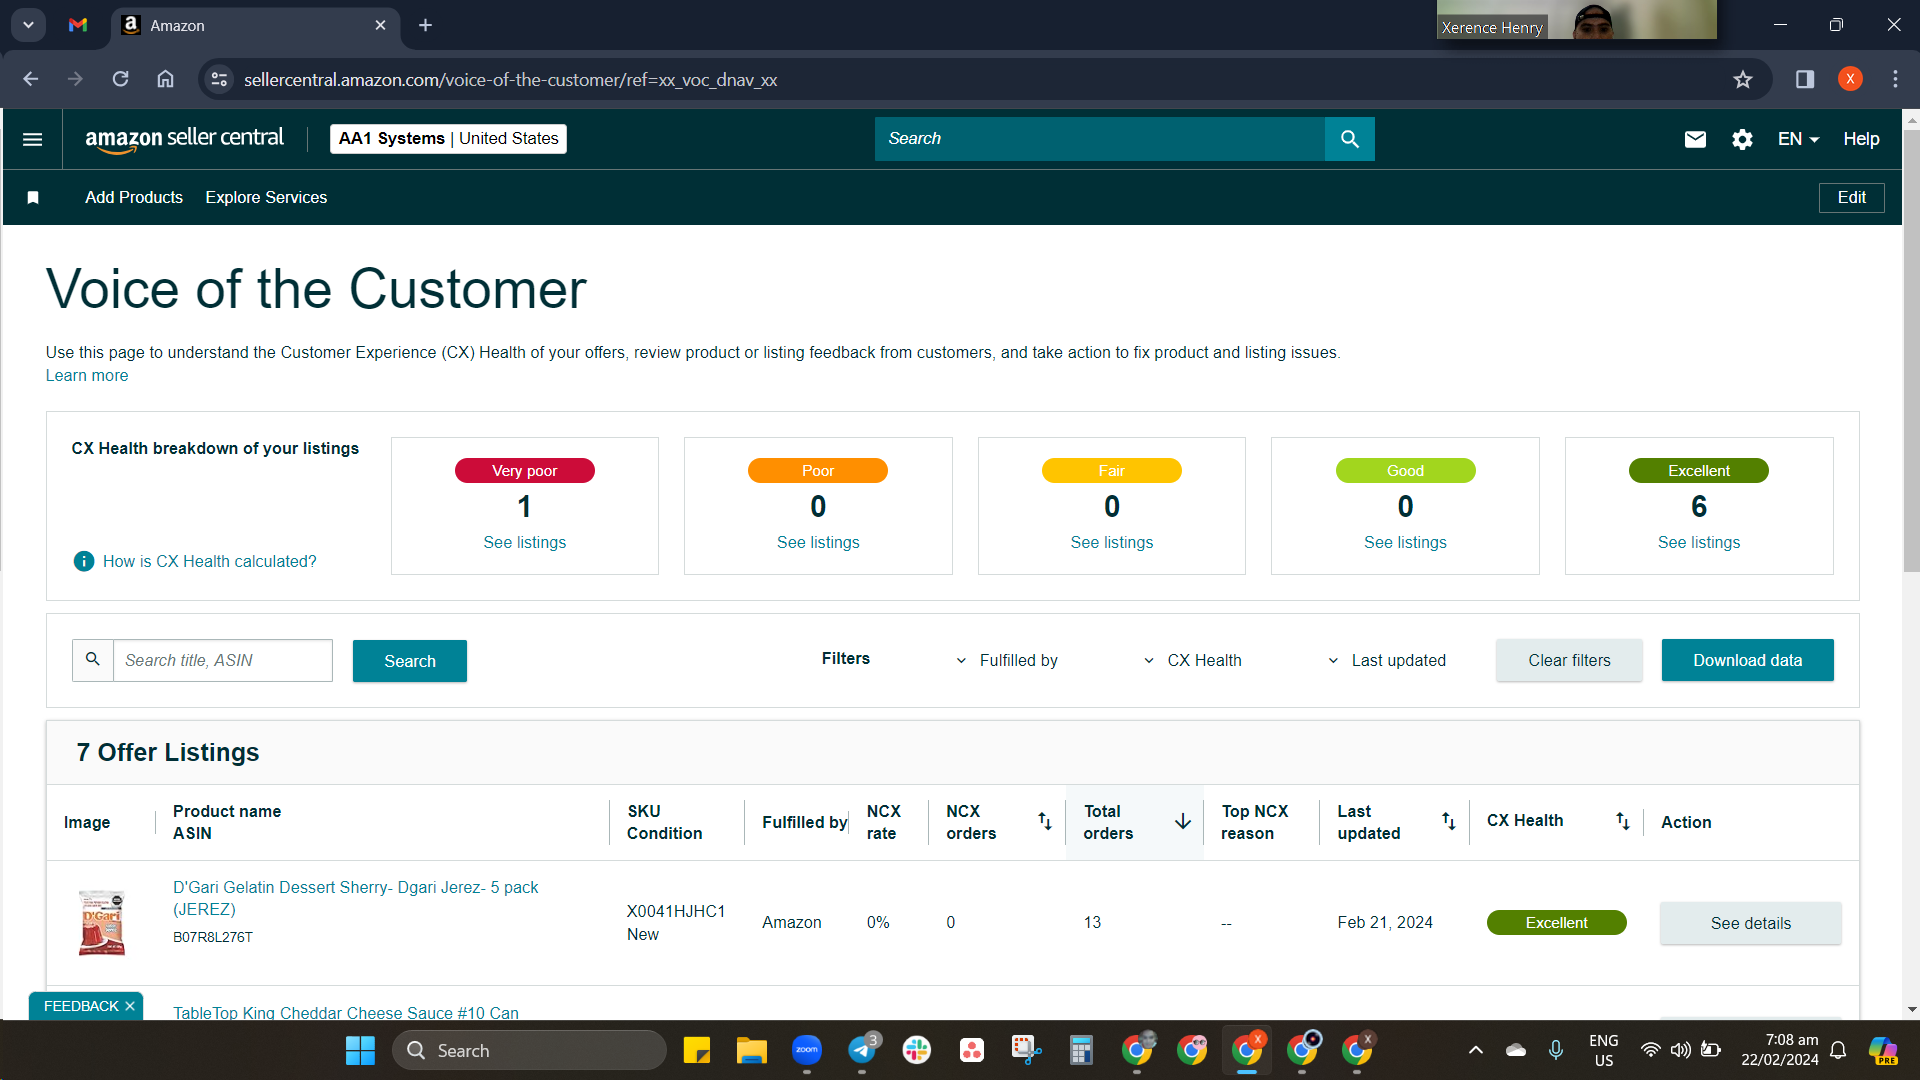This screenshot has height=1080, width=1920.
Task: Select the Amazon browser tab
Action: (255, 25)
